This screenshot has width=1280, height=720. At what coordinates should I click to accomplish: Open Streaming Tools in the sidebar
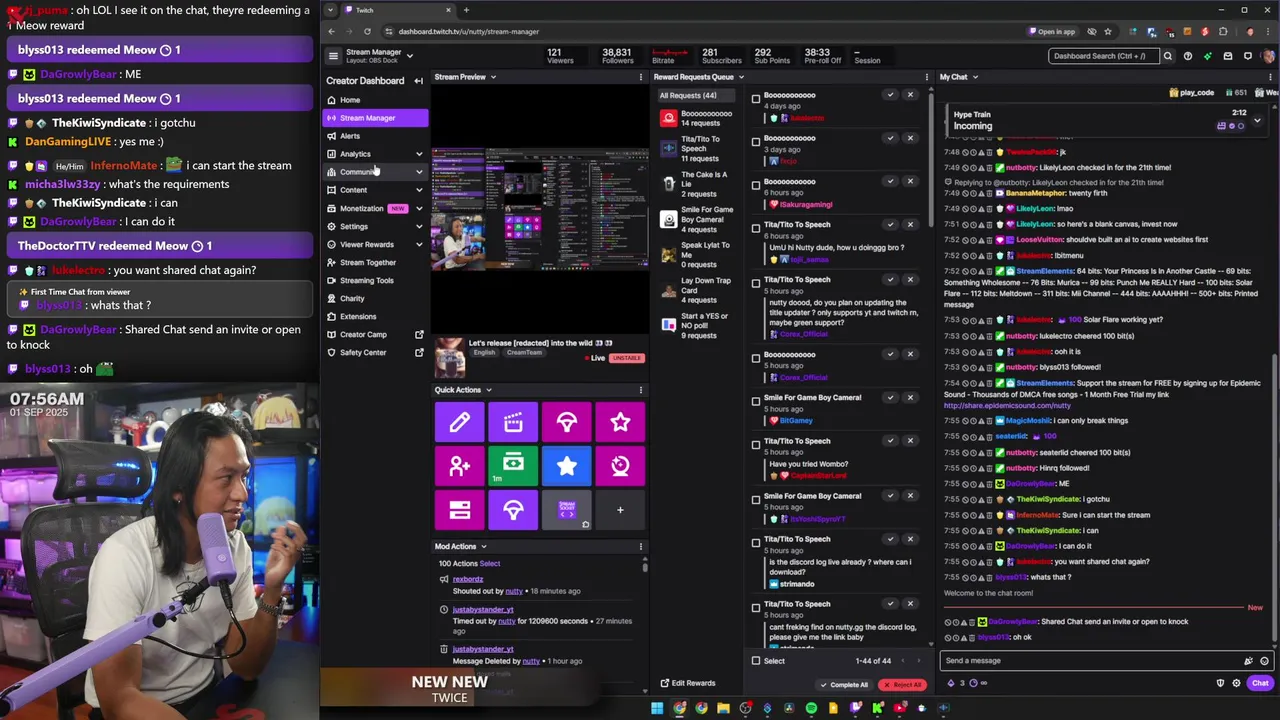pos(377,280)
